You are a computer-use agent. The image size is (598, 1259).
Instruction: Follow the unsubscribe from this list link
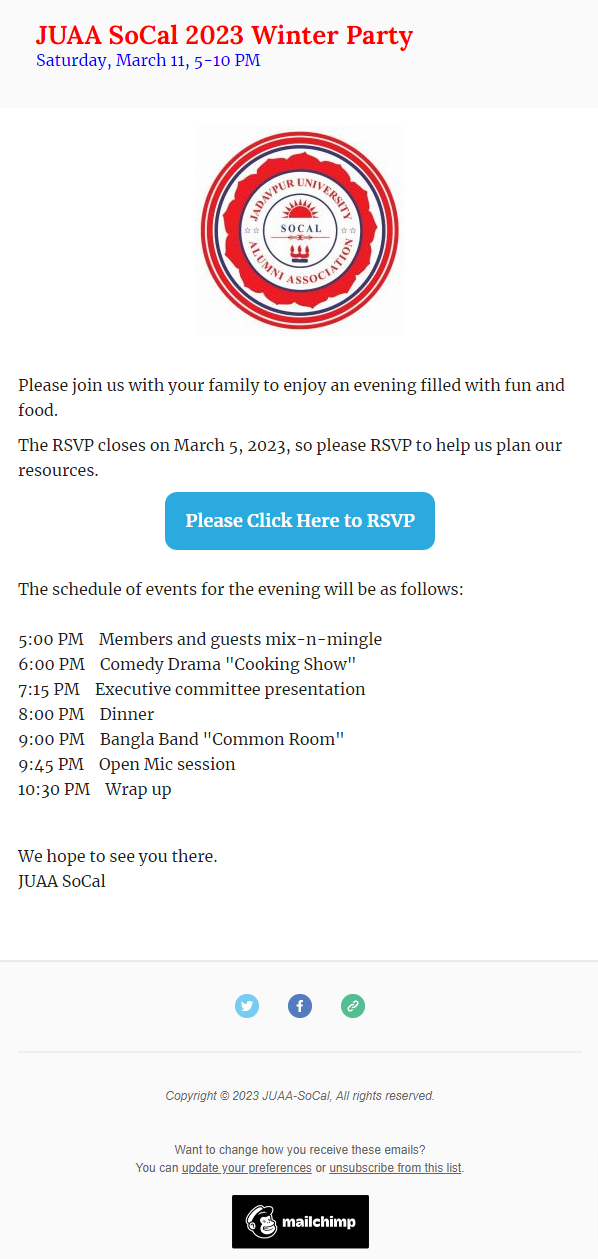pos(395,1168)
